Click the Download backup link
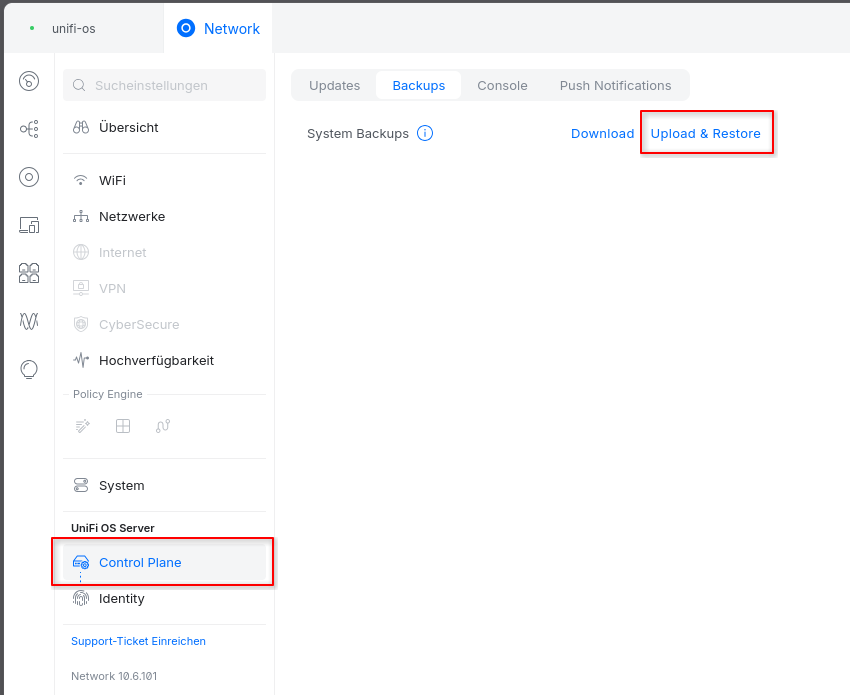850x695 pixels. pos(602,133)
